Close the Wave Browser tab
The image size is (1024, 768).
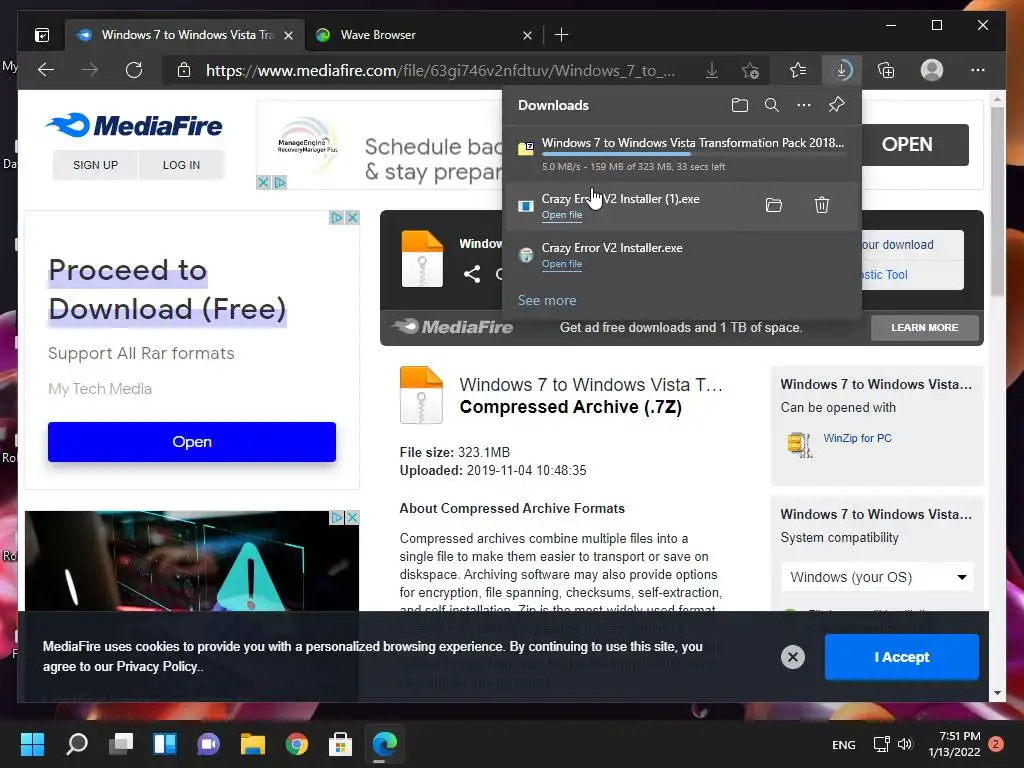point(527,35)
